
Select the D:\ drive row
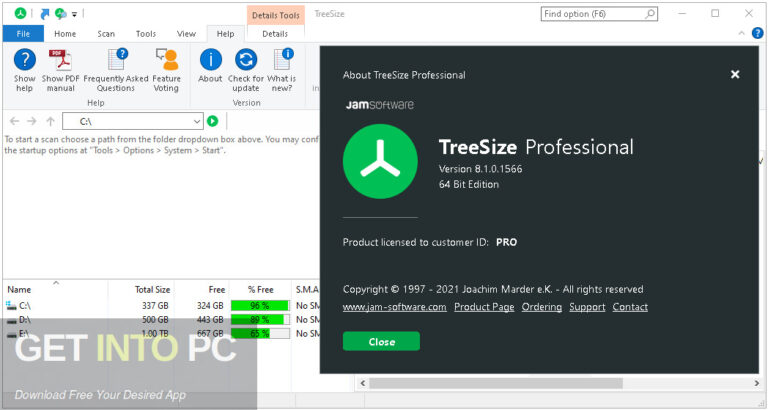point(162,320)
